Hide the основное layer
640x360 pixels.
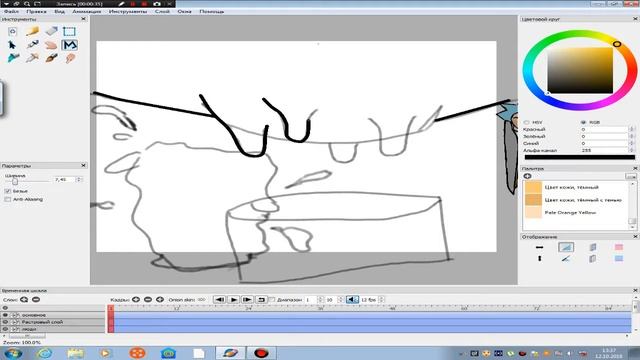pos(5,315)
